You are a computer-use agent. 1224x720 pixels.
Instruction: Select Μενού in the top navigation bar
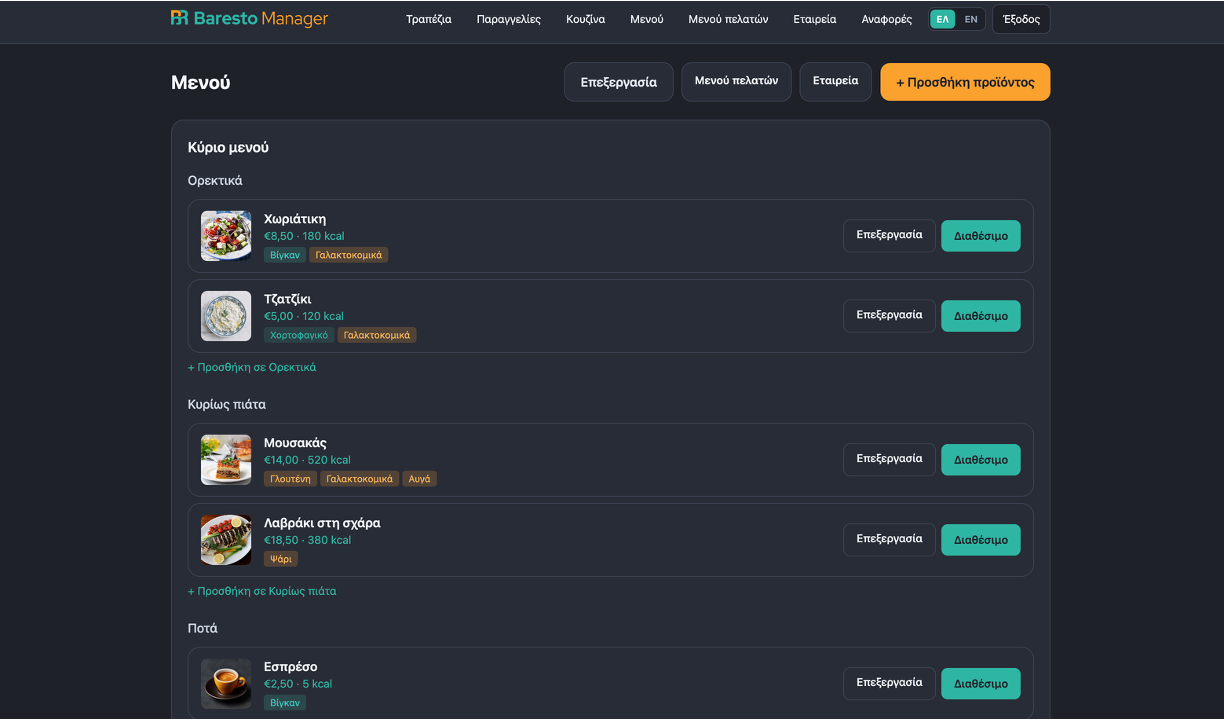647,19
